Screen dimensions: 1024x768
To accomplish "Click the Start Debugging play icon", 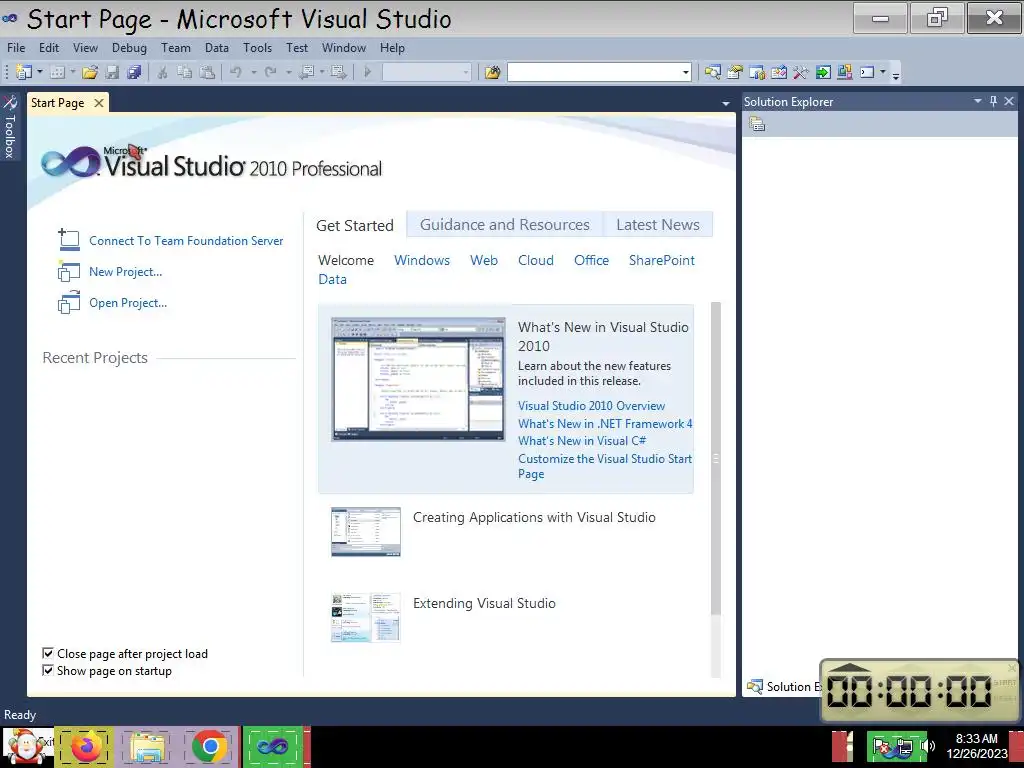I will (367, 72).
